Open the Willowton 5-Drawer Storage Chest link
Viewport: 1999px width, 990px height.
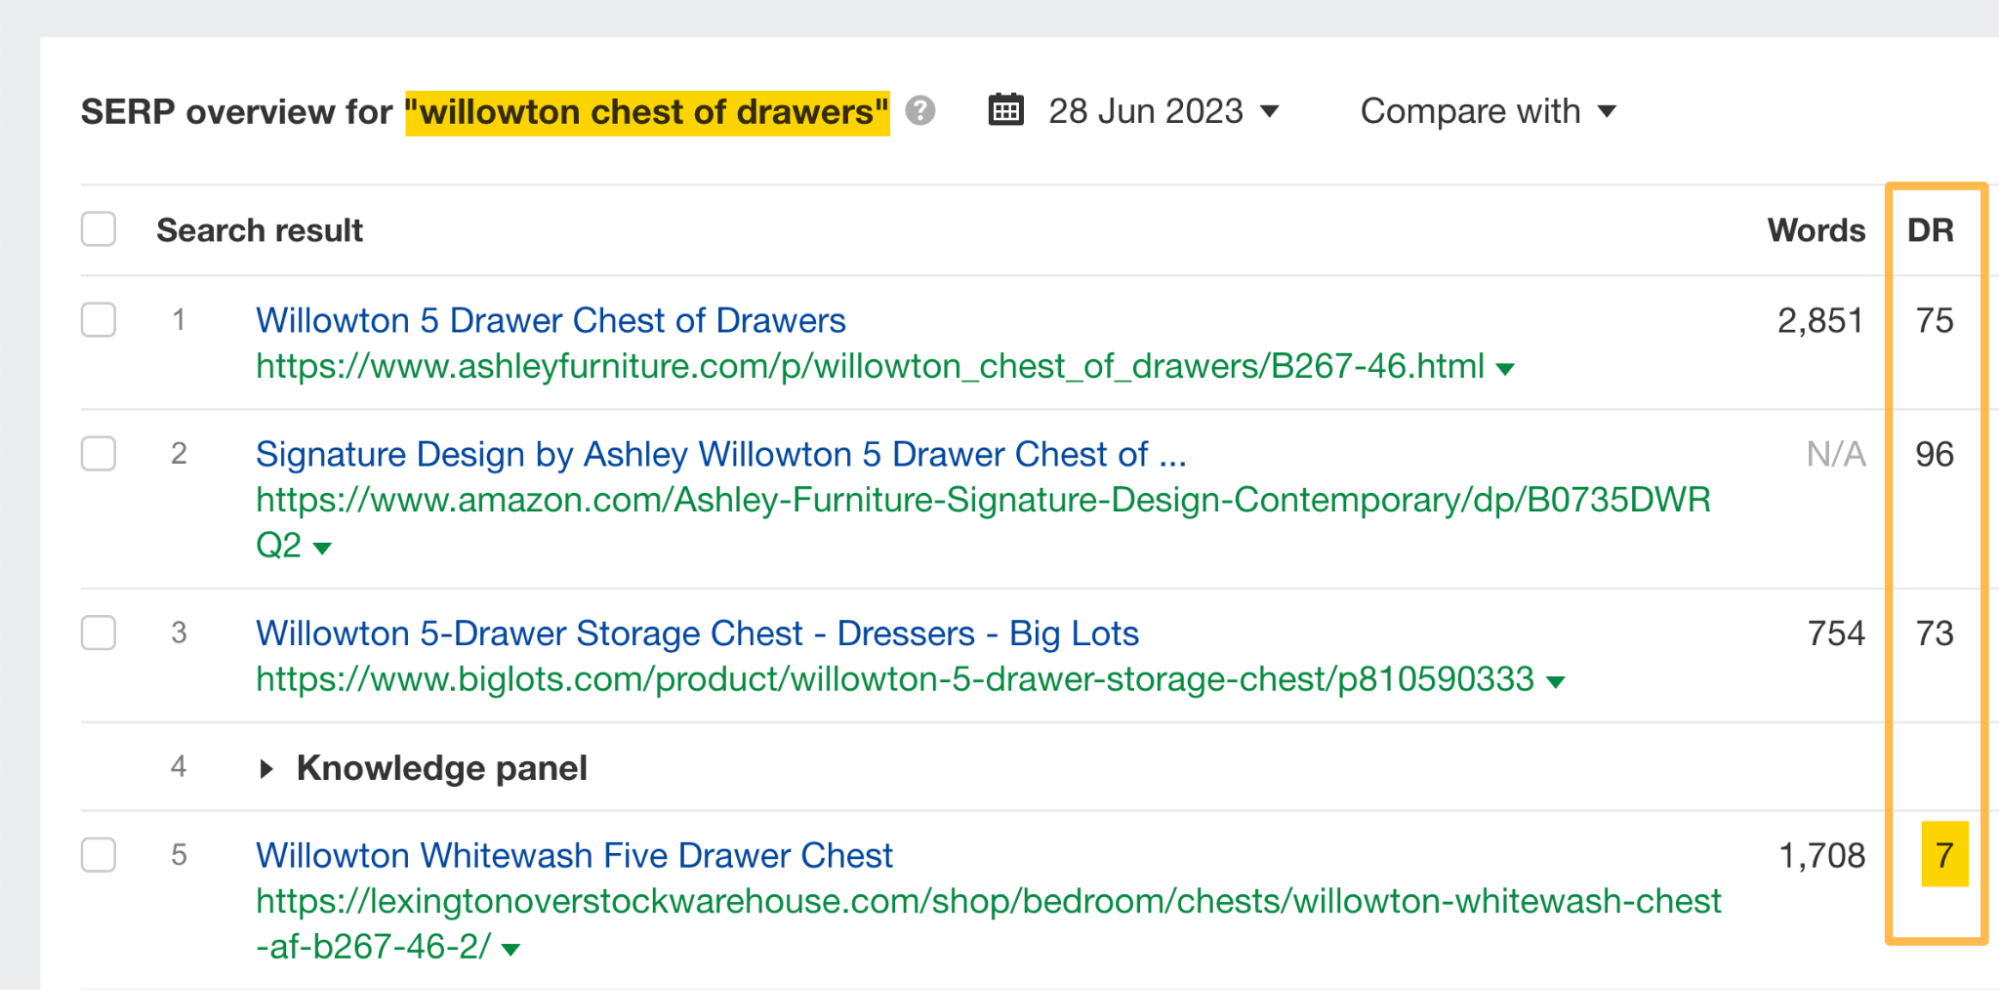coord(697,633)
